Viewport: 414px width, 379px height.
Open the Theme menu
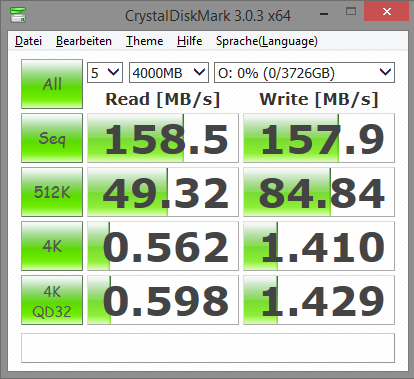tap(144, 41)
